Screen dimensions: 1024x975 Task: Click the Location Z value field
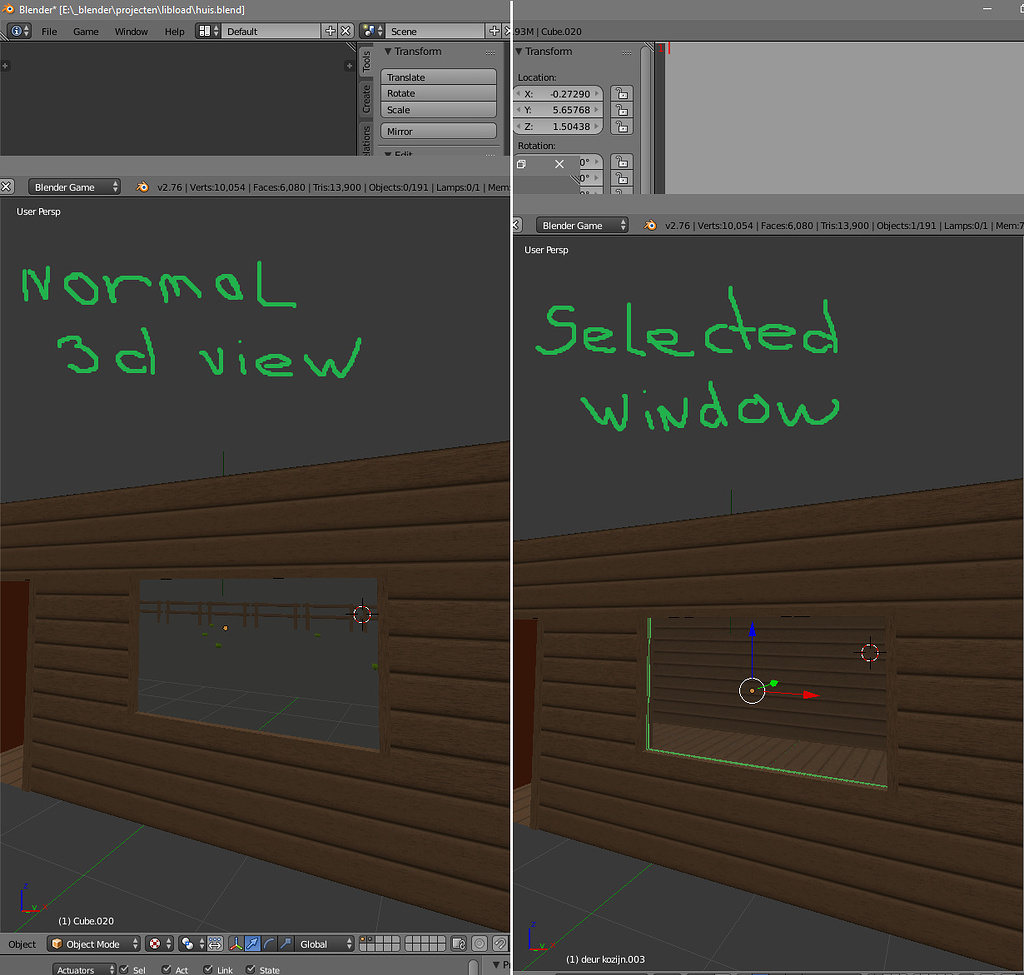(558, 127)
